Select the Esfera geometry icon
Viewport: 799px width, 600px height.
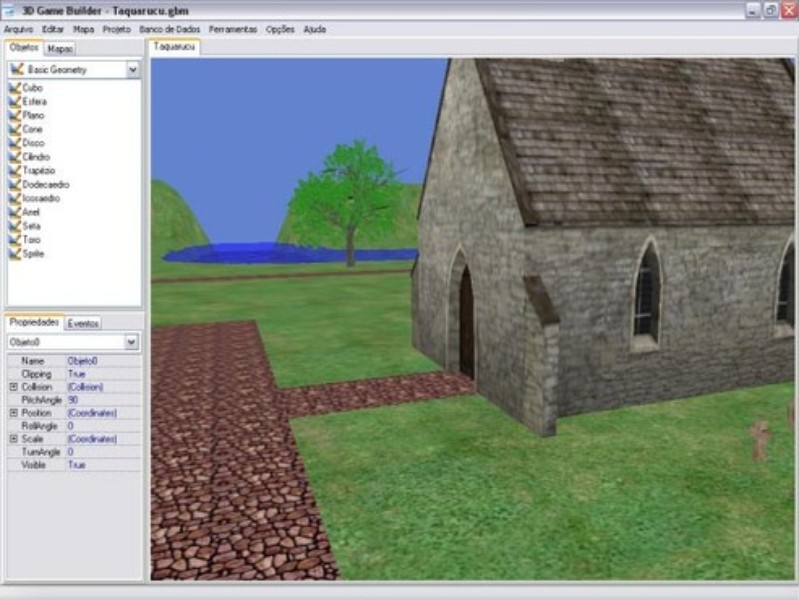[x=14, y=102]
